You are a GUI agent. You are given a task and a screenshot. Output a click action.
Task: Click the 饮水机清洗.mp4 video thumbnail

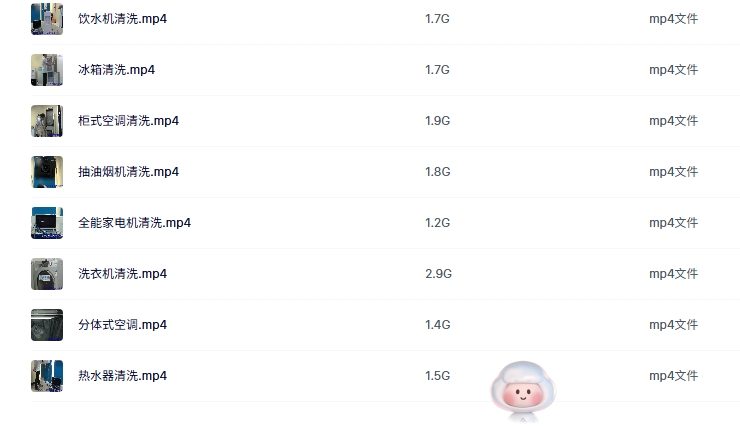[47, 19]
